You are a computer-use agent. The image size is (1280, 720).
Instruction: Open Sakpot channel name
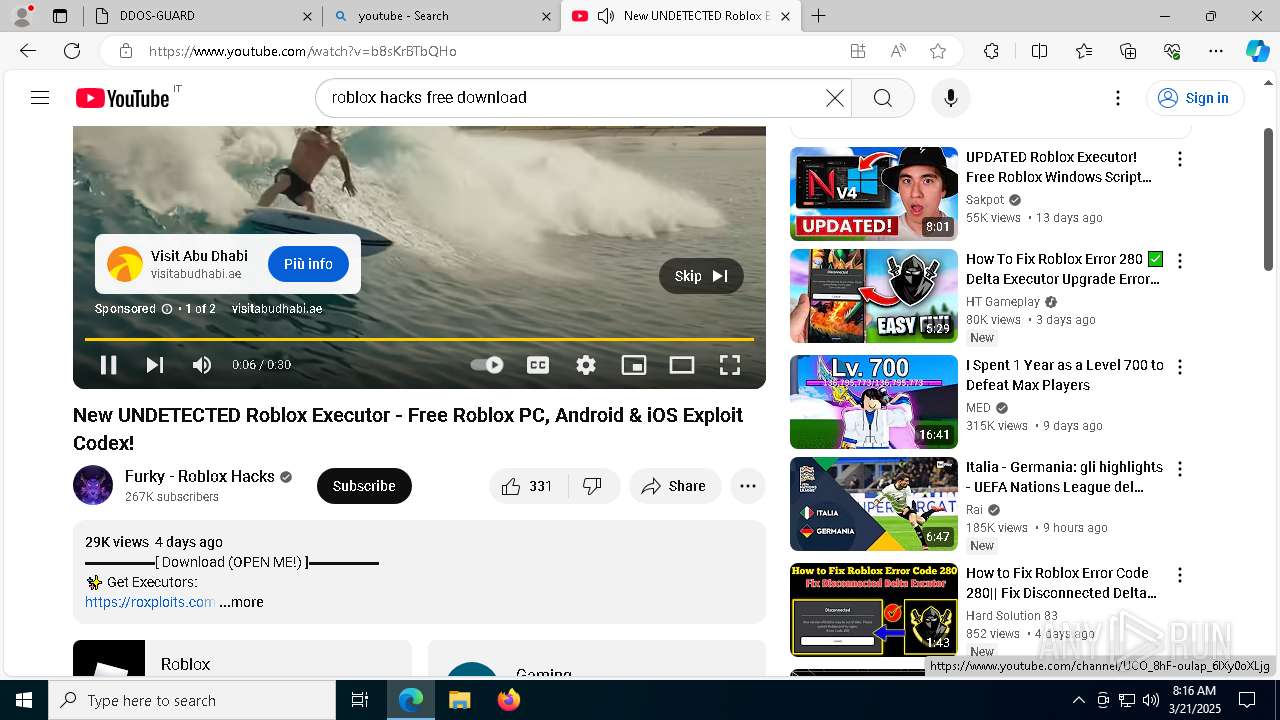click(985, 200)
